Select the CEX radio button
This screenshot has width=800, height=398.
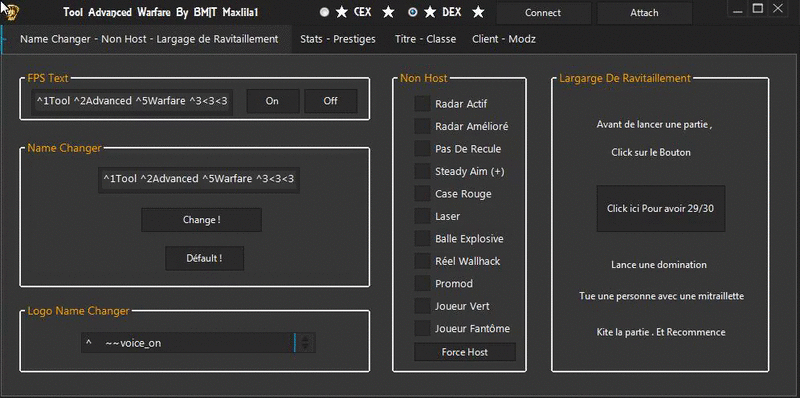324,12
